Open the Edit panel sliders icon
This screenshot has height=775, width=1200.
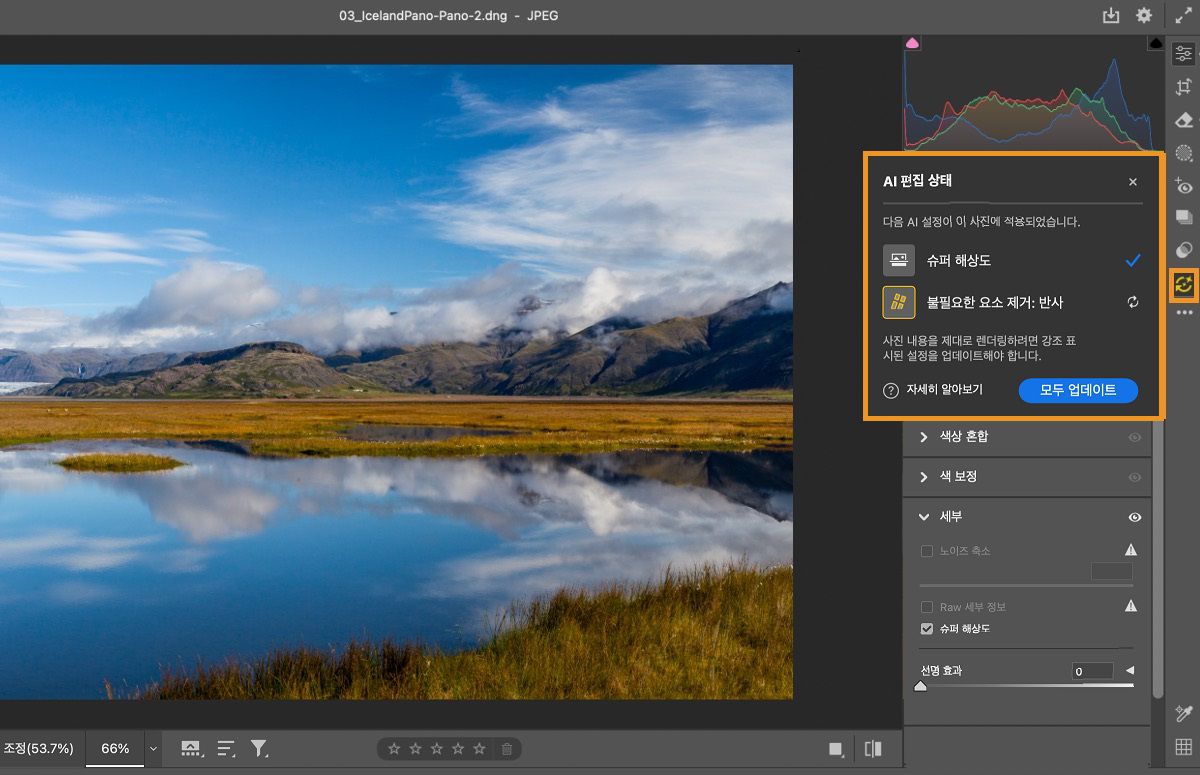coord(1184,54)
